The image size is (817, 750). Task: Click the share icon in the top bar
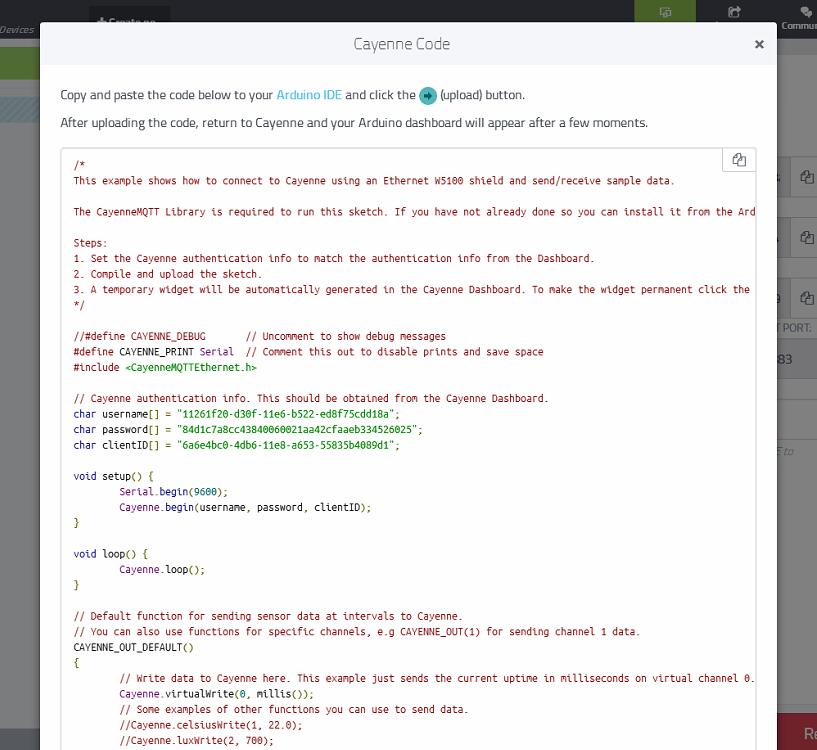coord(734,11)
